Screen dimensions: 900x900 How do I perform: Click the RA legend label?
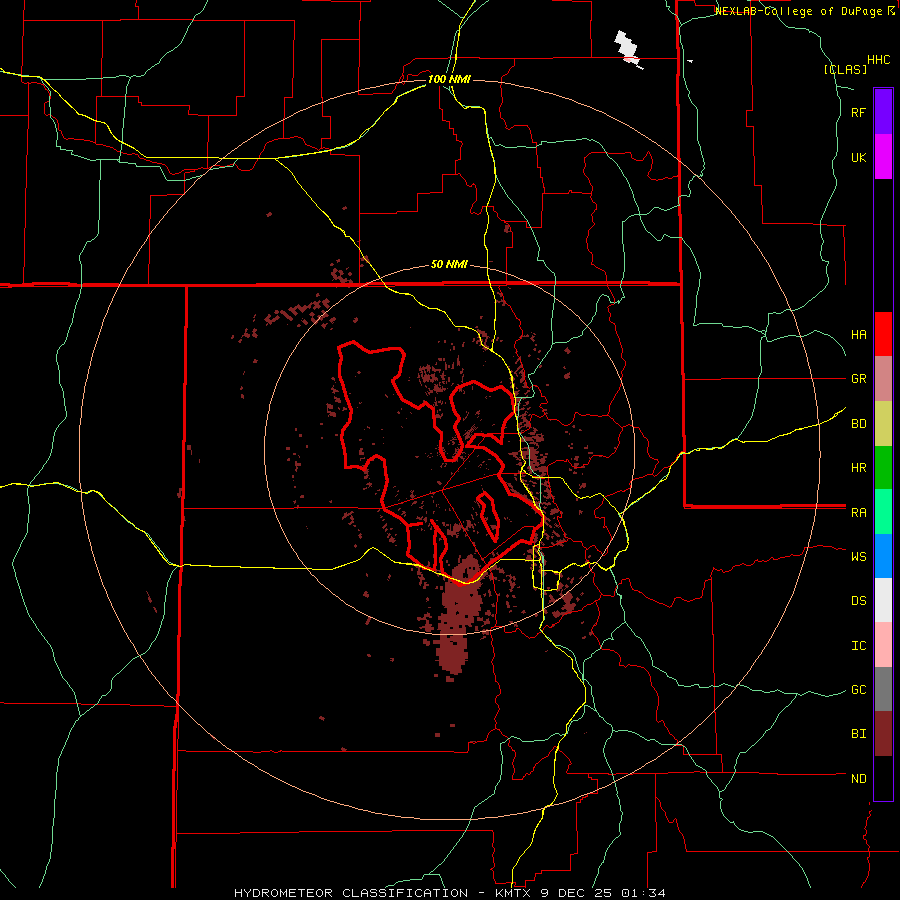pos(858,512)
